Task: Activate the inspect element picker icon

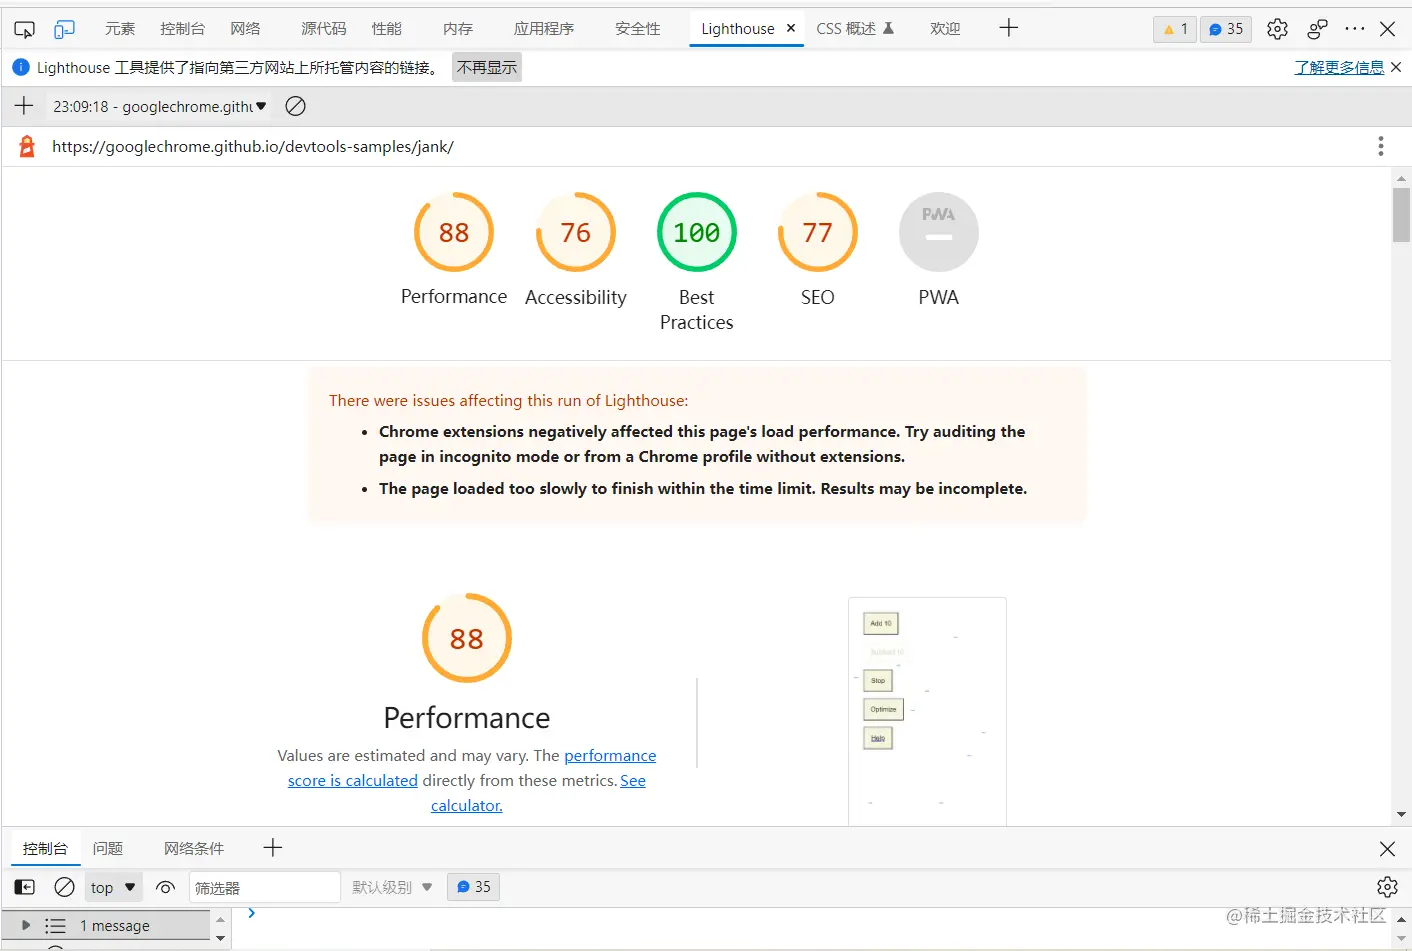Action: point(25,29)
